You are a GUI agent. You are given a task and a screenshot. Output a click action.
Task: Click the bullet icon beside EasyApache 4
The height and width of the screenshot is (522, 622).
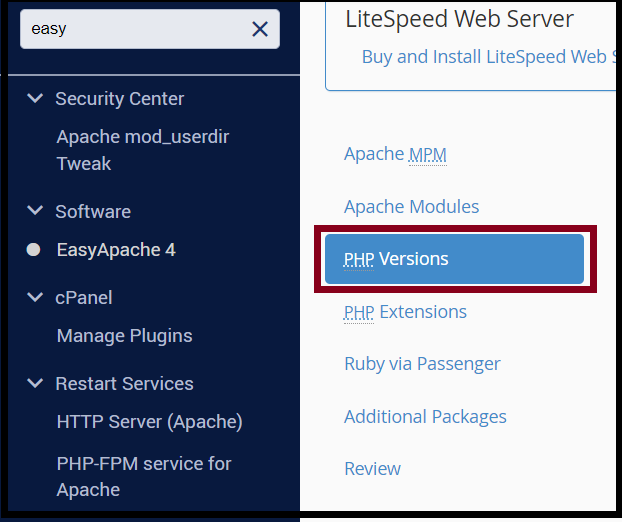point(33,249)
